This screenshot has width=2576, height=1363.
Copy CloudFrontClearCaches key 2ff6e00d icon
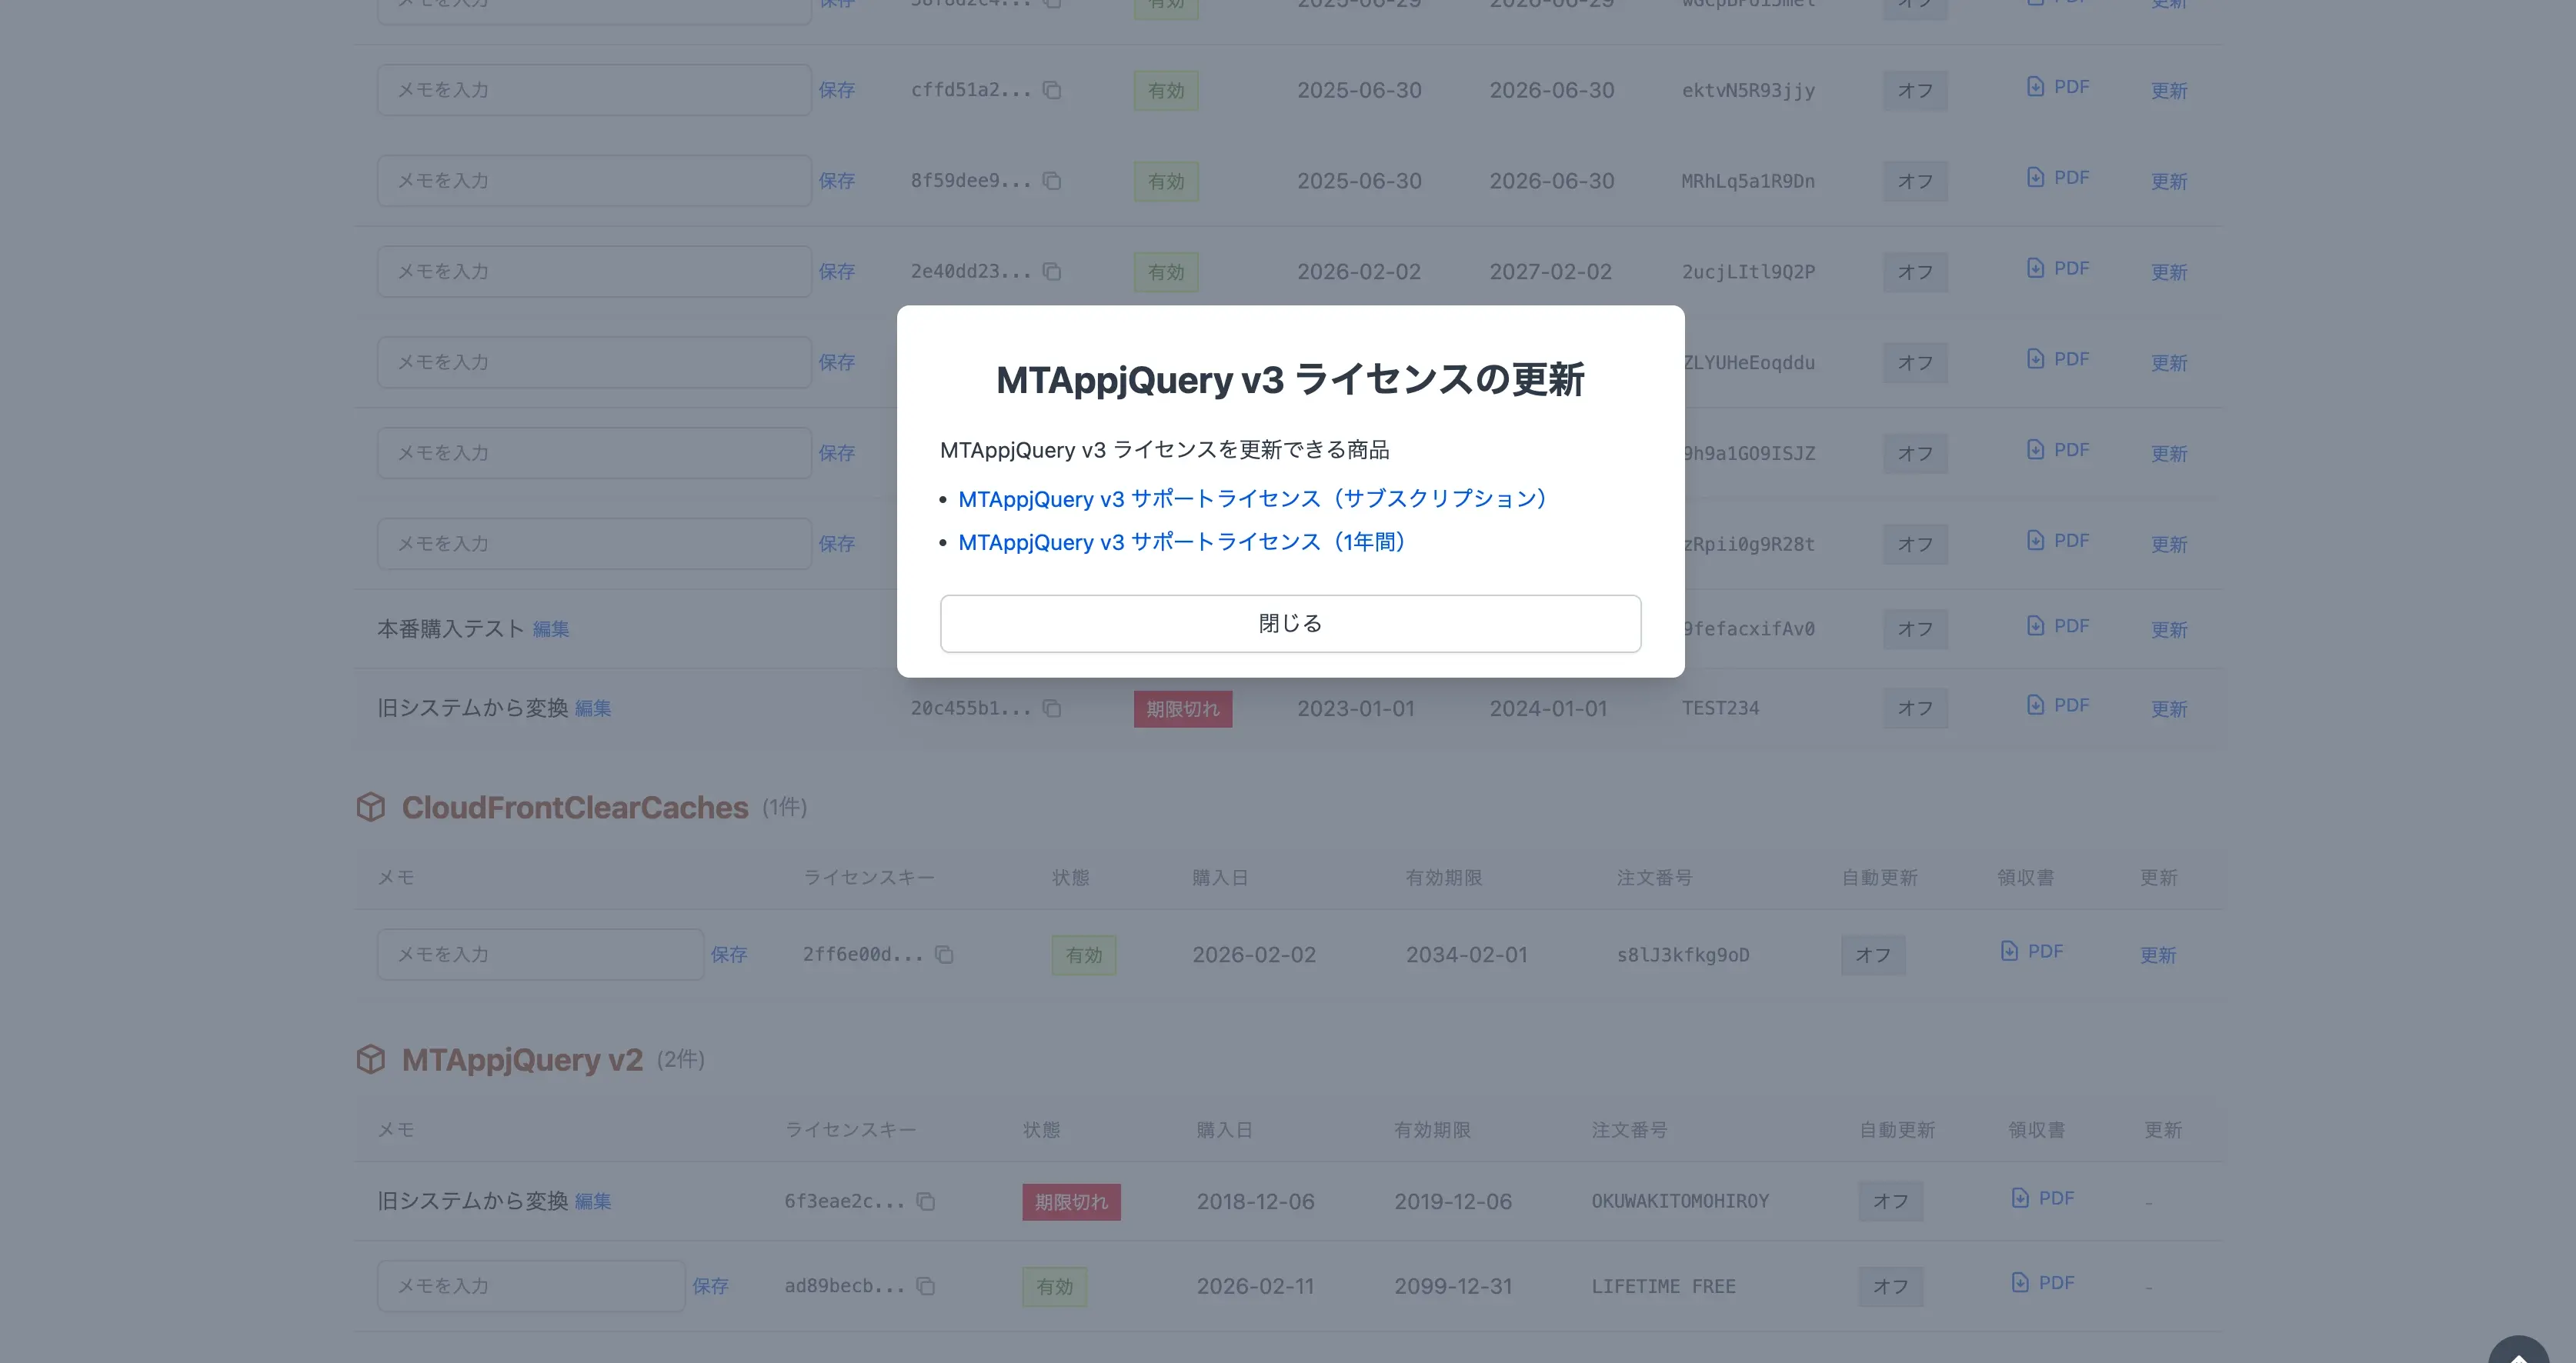coord(943,955)
